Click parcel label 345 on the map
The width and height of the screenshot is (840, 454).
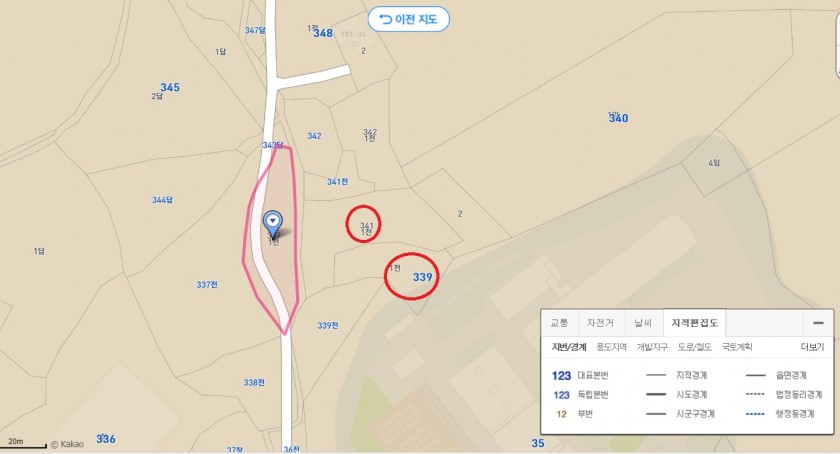tap(170, 87)
